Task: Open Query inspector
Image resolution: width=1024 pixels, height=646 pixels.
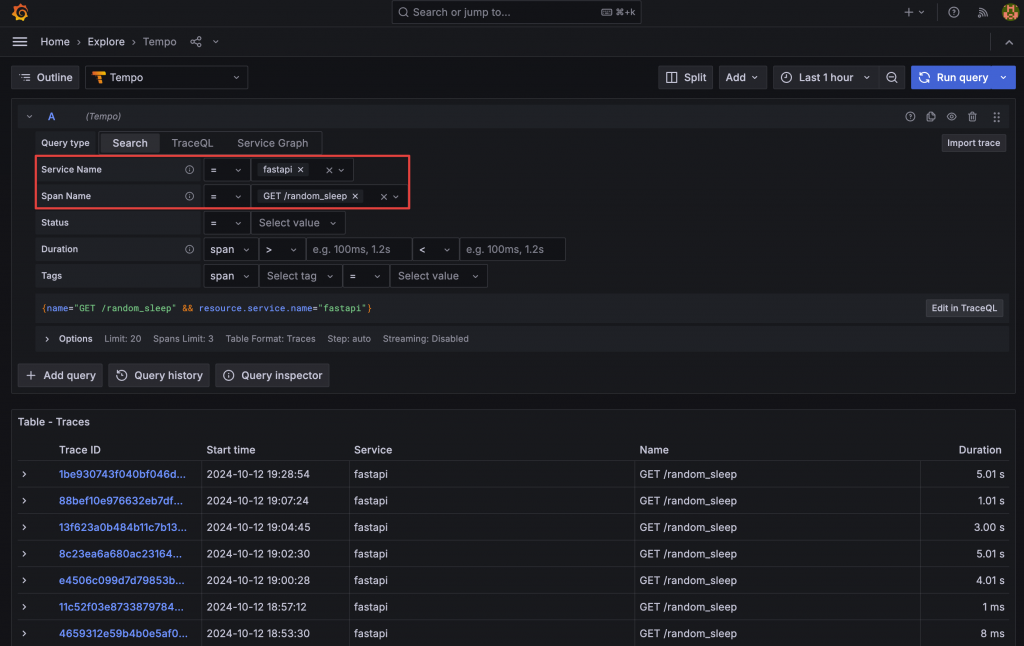Action: click(272, 376)
